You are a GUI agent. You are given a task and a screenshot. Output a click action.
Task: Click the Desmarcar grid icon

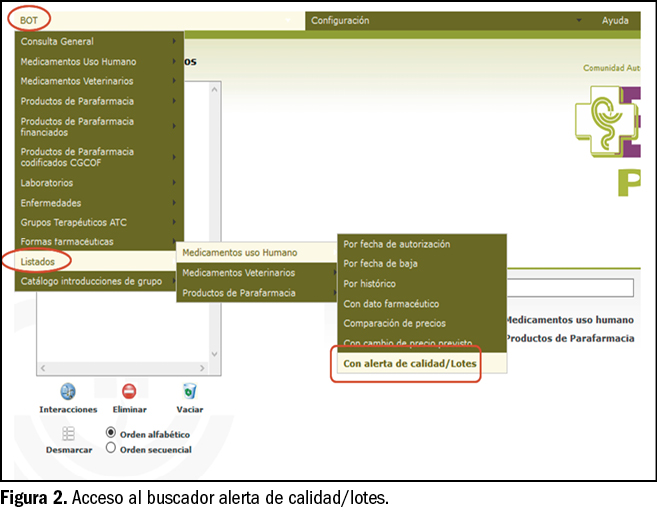point(68,433)
